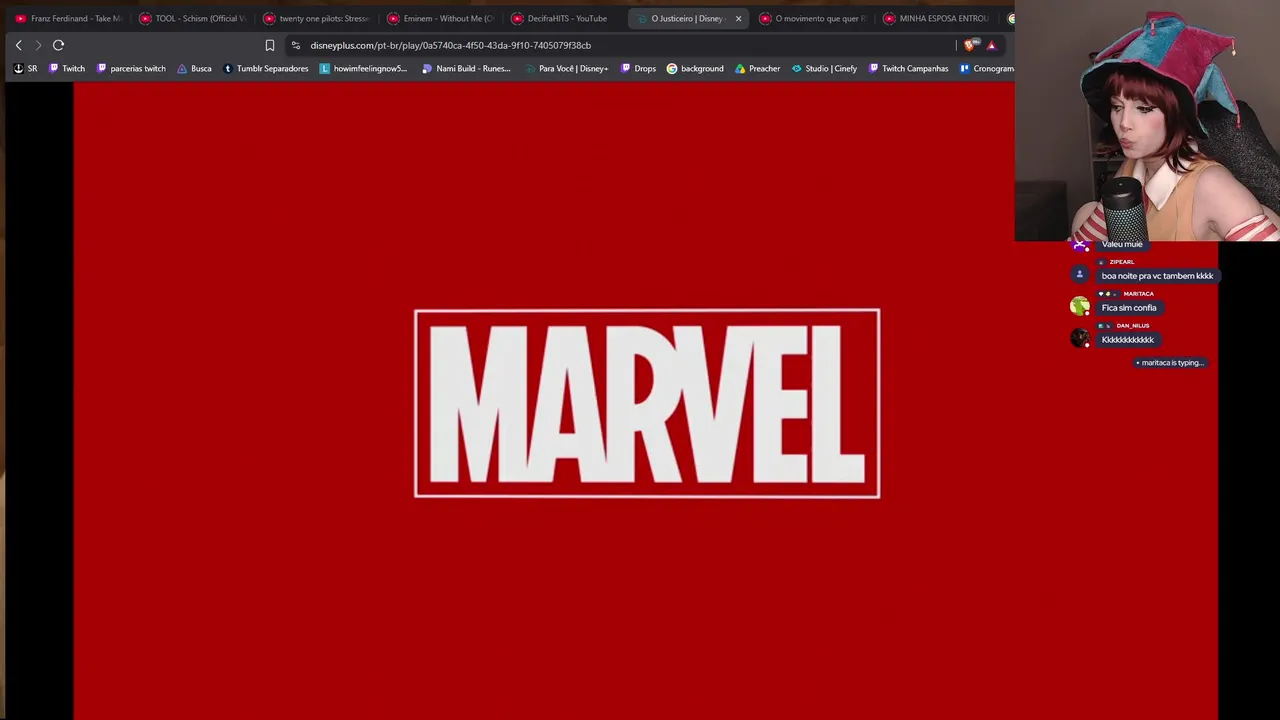Screen dimensions: 1280x720
Task: Click the chat message 'boa noite pra vc tambem kkkk'
Action: 1157,276
